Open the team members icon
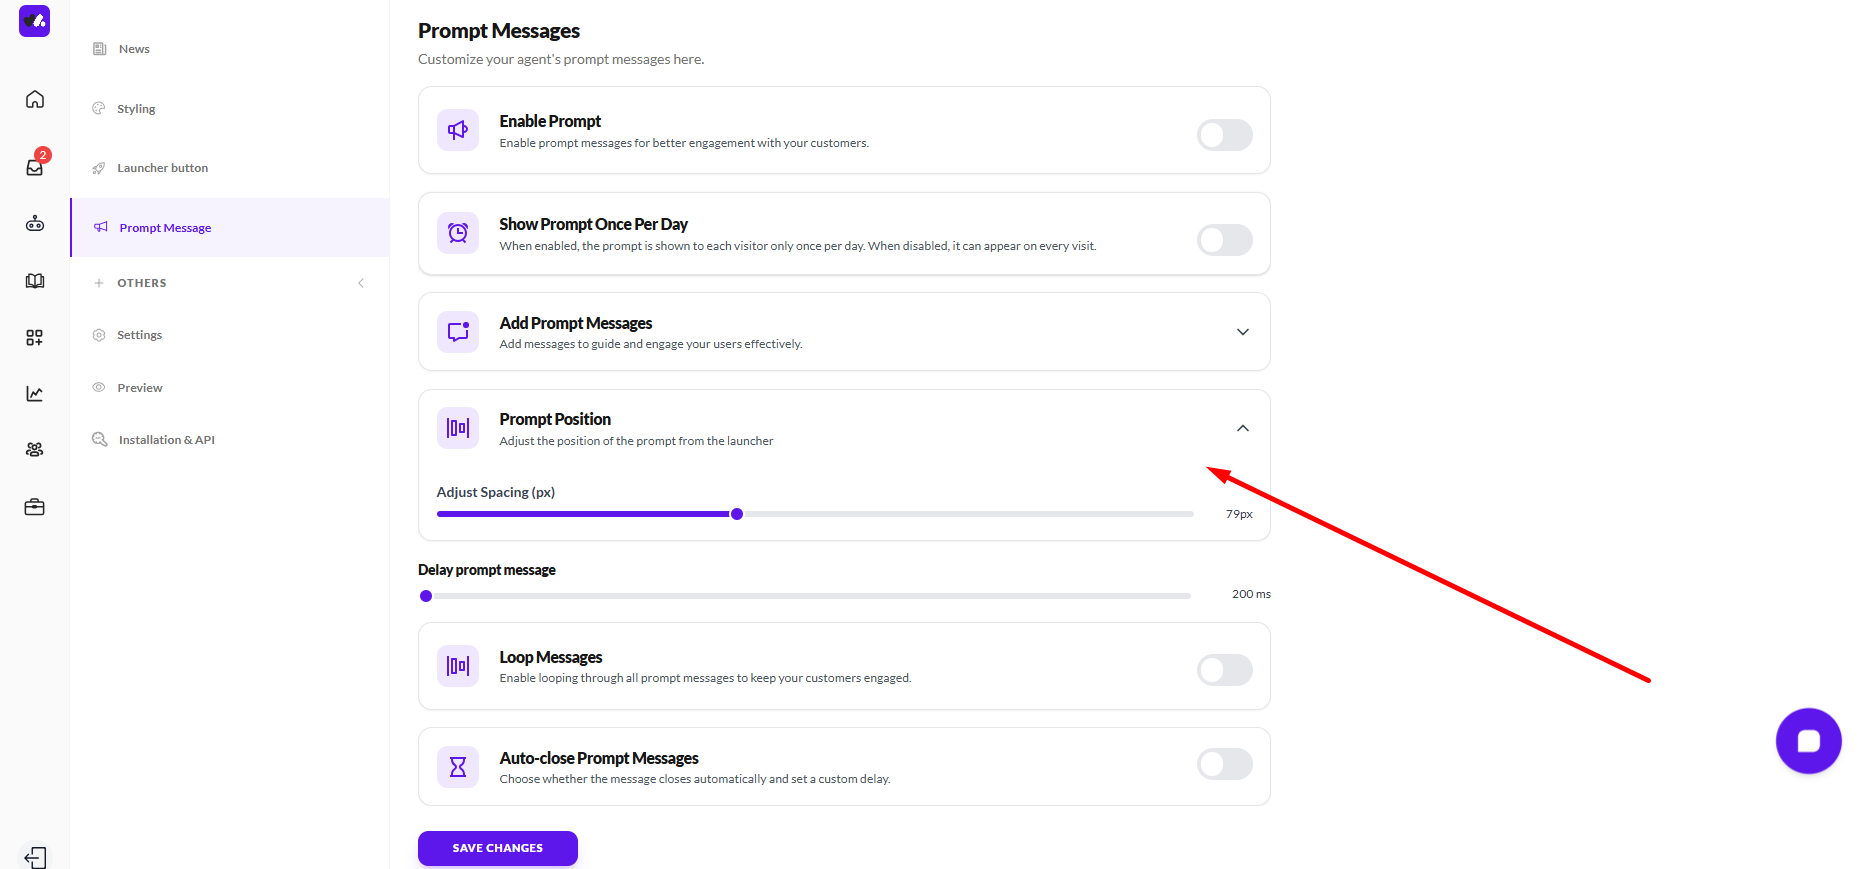The width and height of the screenshot is (1873, 869). 35,450
